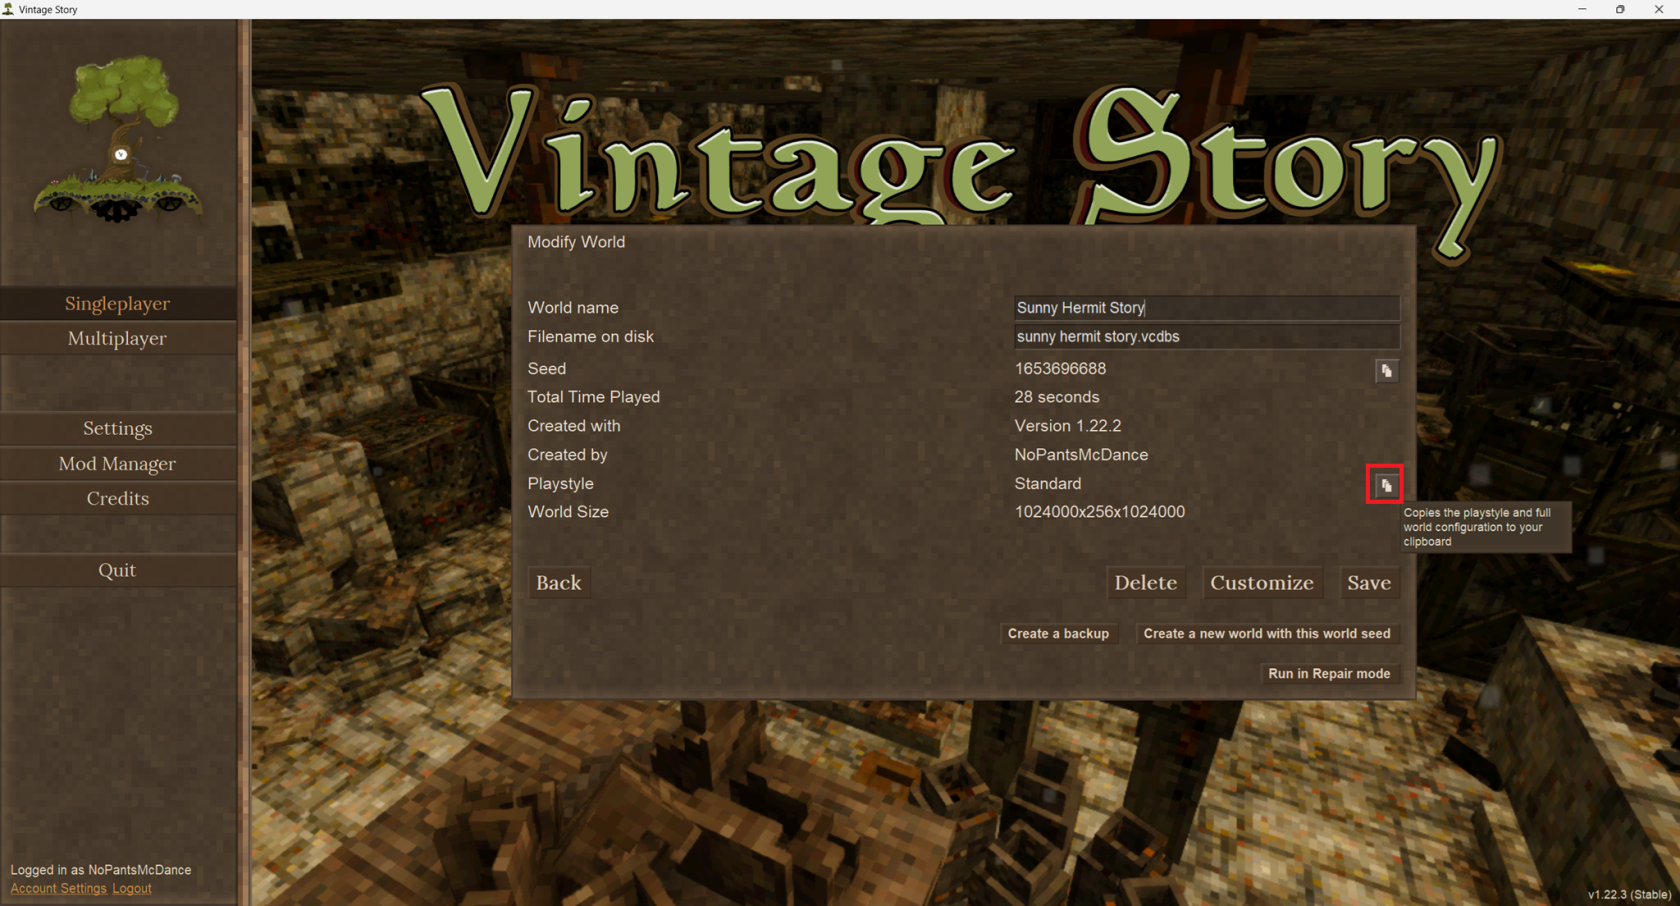
Task: Click the world size value 1024000x256x1024000
Action: [1099, 512]
